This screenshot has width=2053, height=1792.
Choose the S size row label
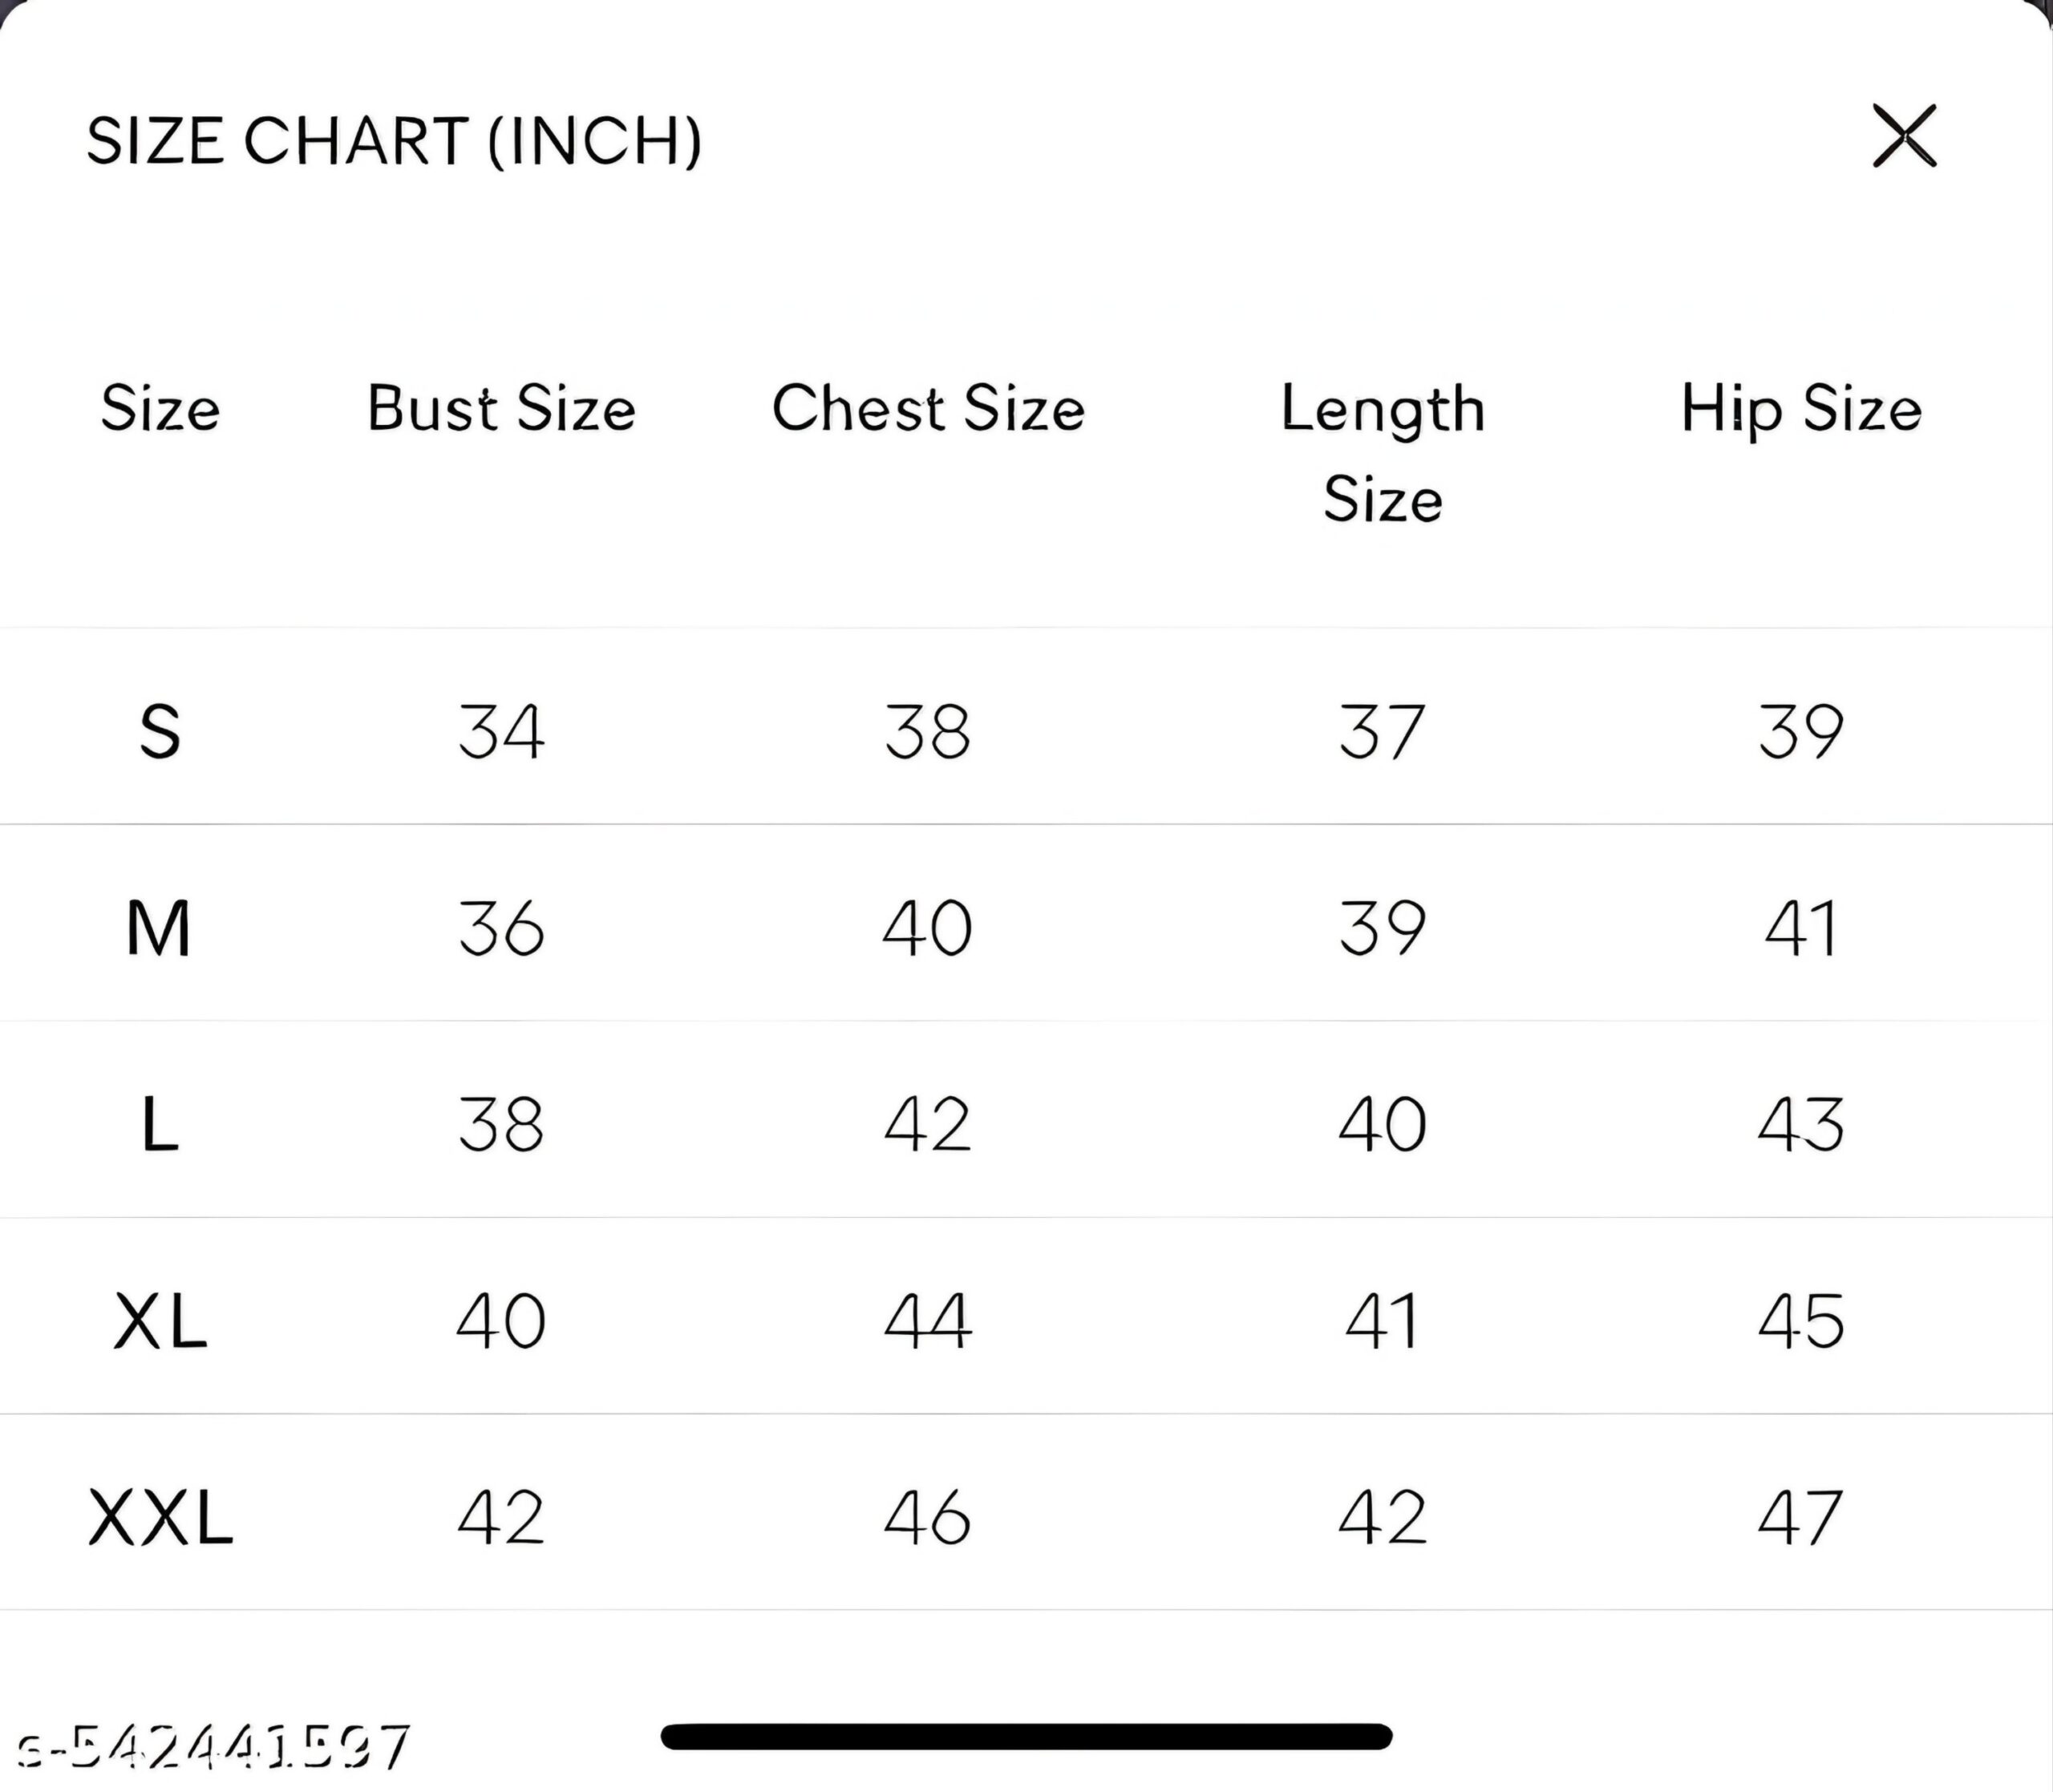[160, 731]
